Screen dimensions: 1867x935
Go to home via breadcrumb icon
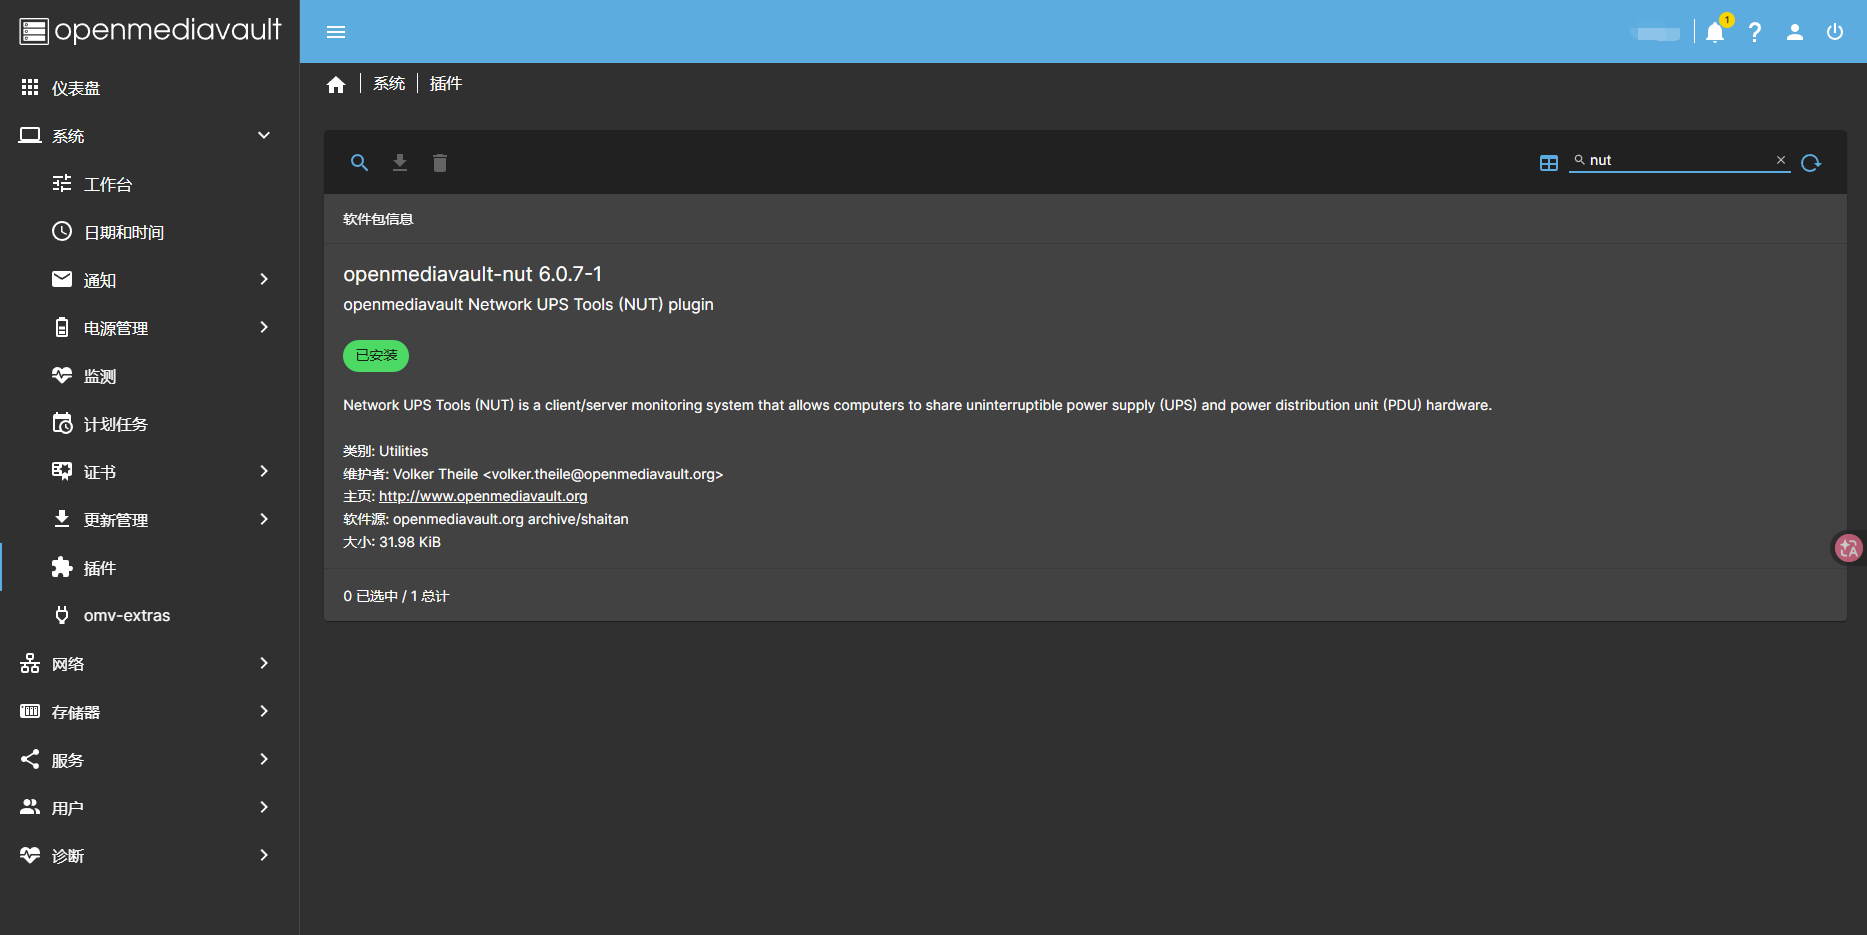point(336,84)
